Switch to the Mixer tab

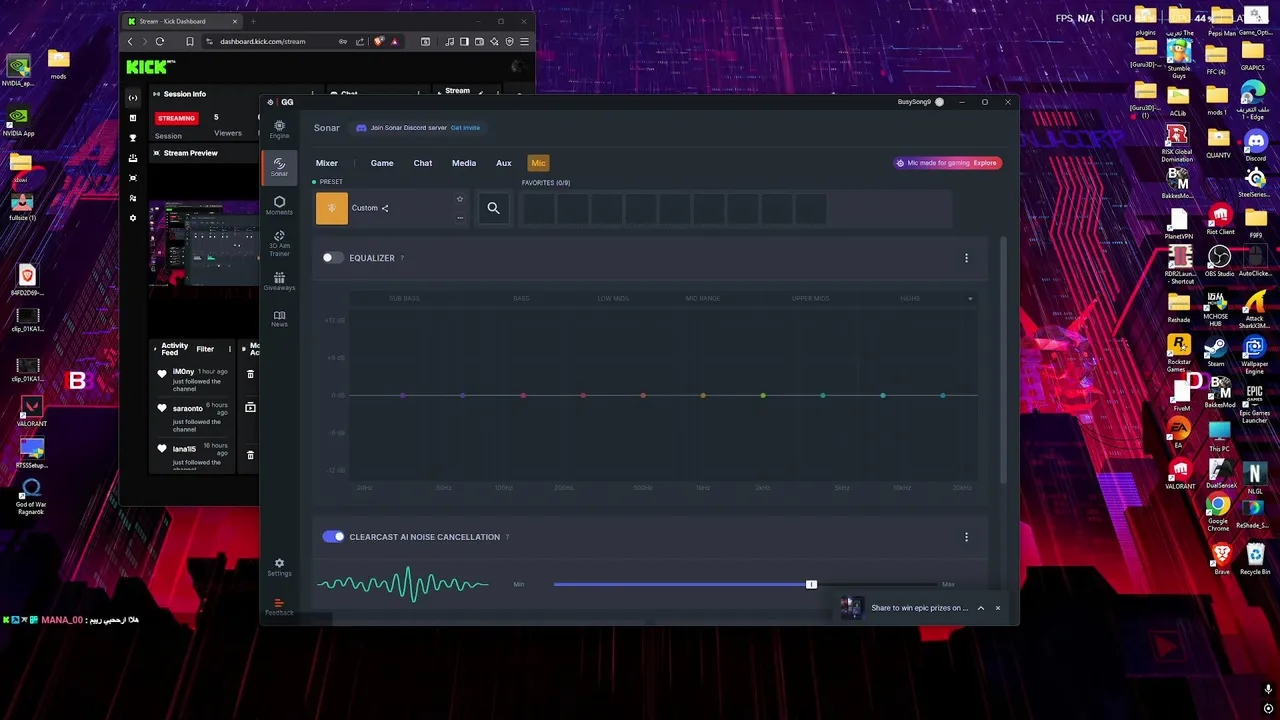click(327, 163)
